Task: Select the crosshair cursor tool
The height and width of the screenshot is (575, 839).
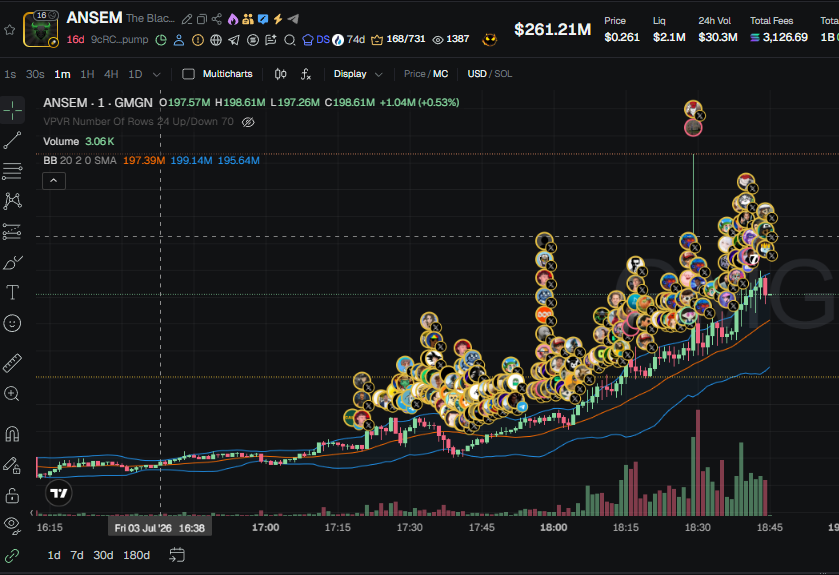Action: coord(12,111)
